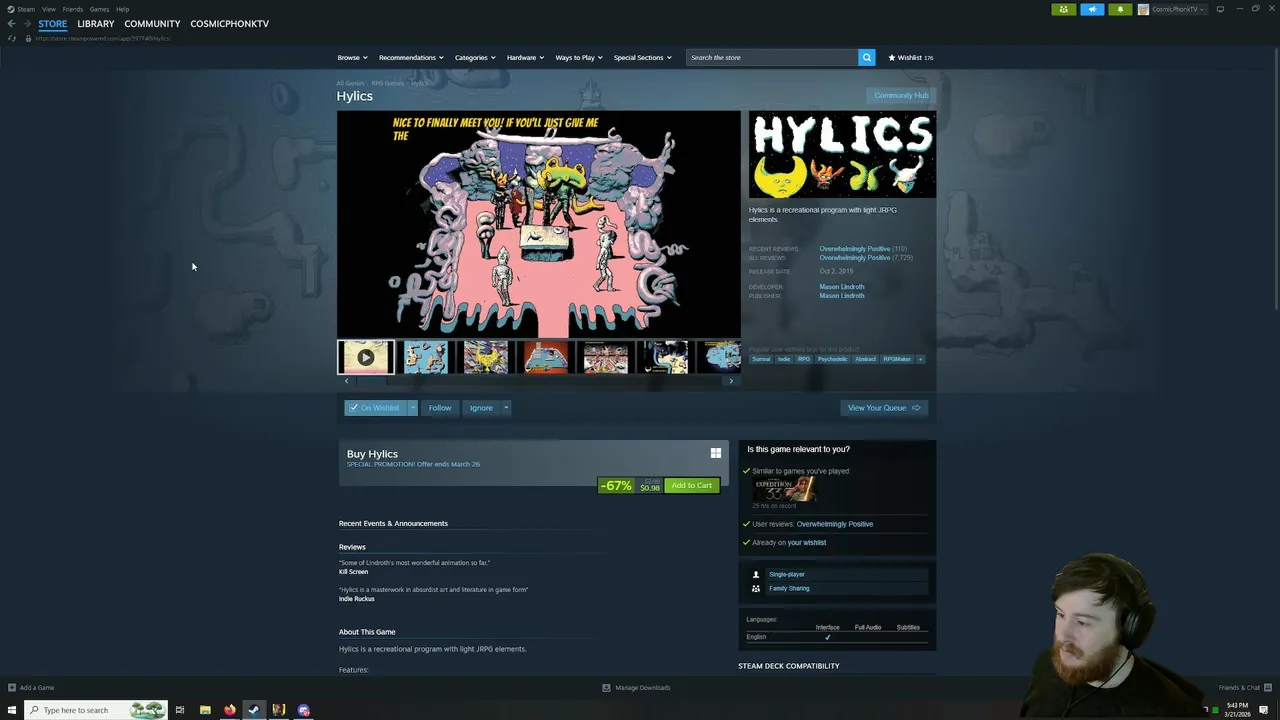The image size is (1280, 720).
Task: Open Firefox from taskbar
Action: pyautogui.click(x=230, y=710)
